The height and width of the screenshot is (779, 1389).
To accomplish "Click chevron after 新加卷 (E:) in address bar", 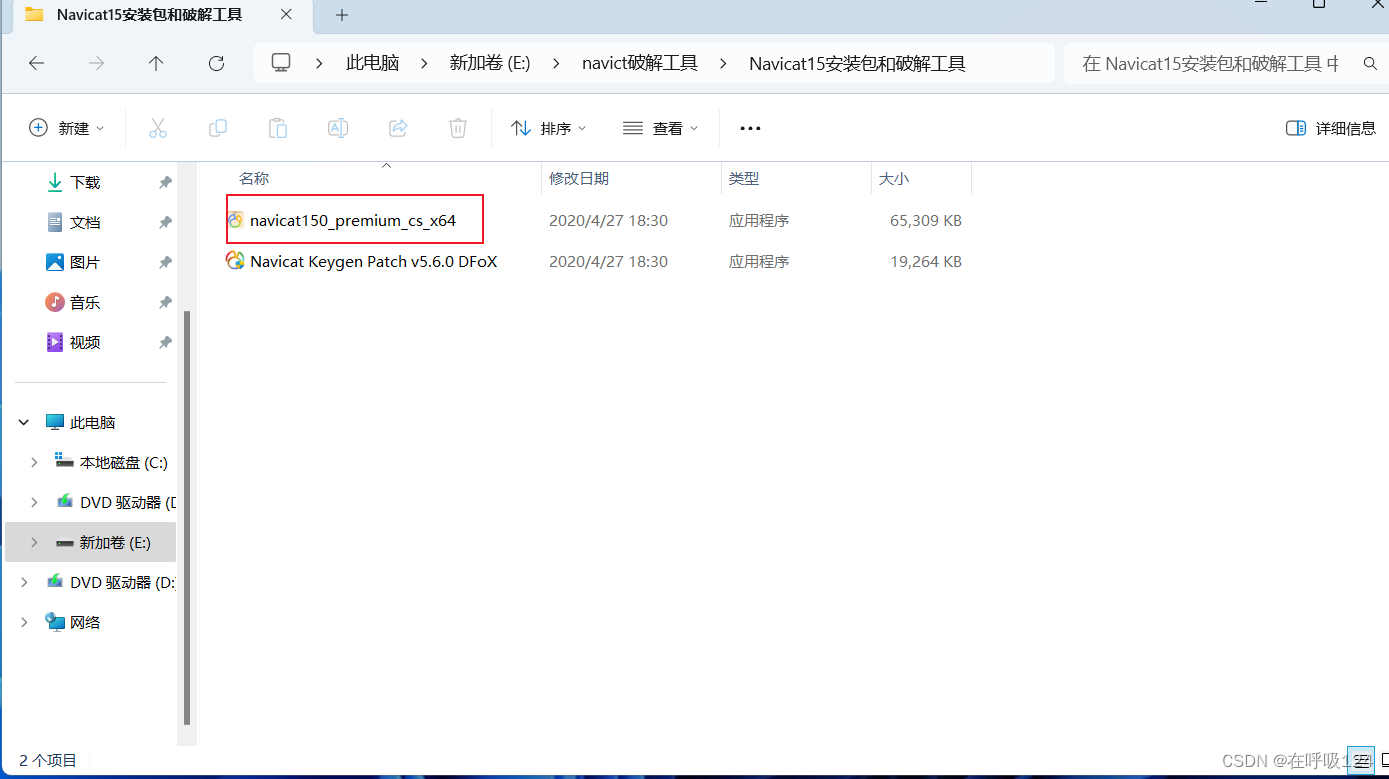I will click(x=556, y=63).
